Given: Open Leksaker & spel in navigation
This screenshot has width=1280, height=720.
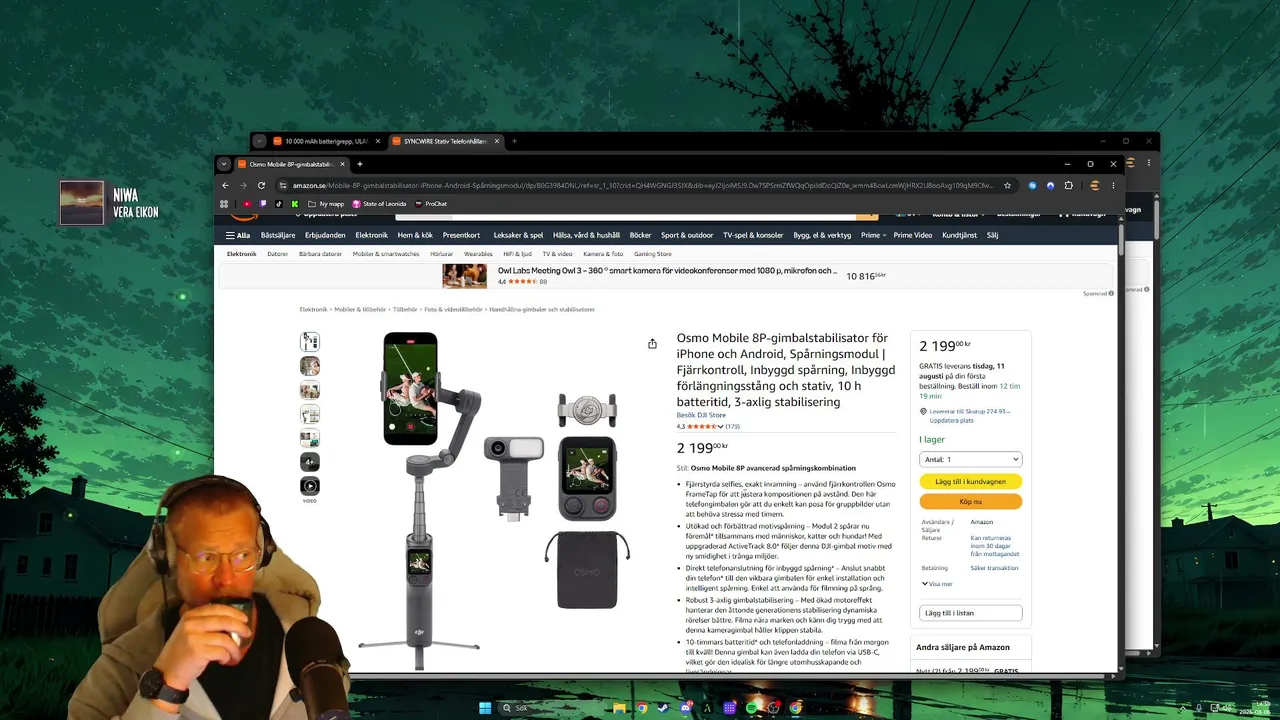Looking at the screenshot, I should tap(518, 235).
